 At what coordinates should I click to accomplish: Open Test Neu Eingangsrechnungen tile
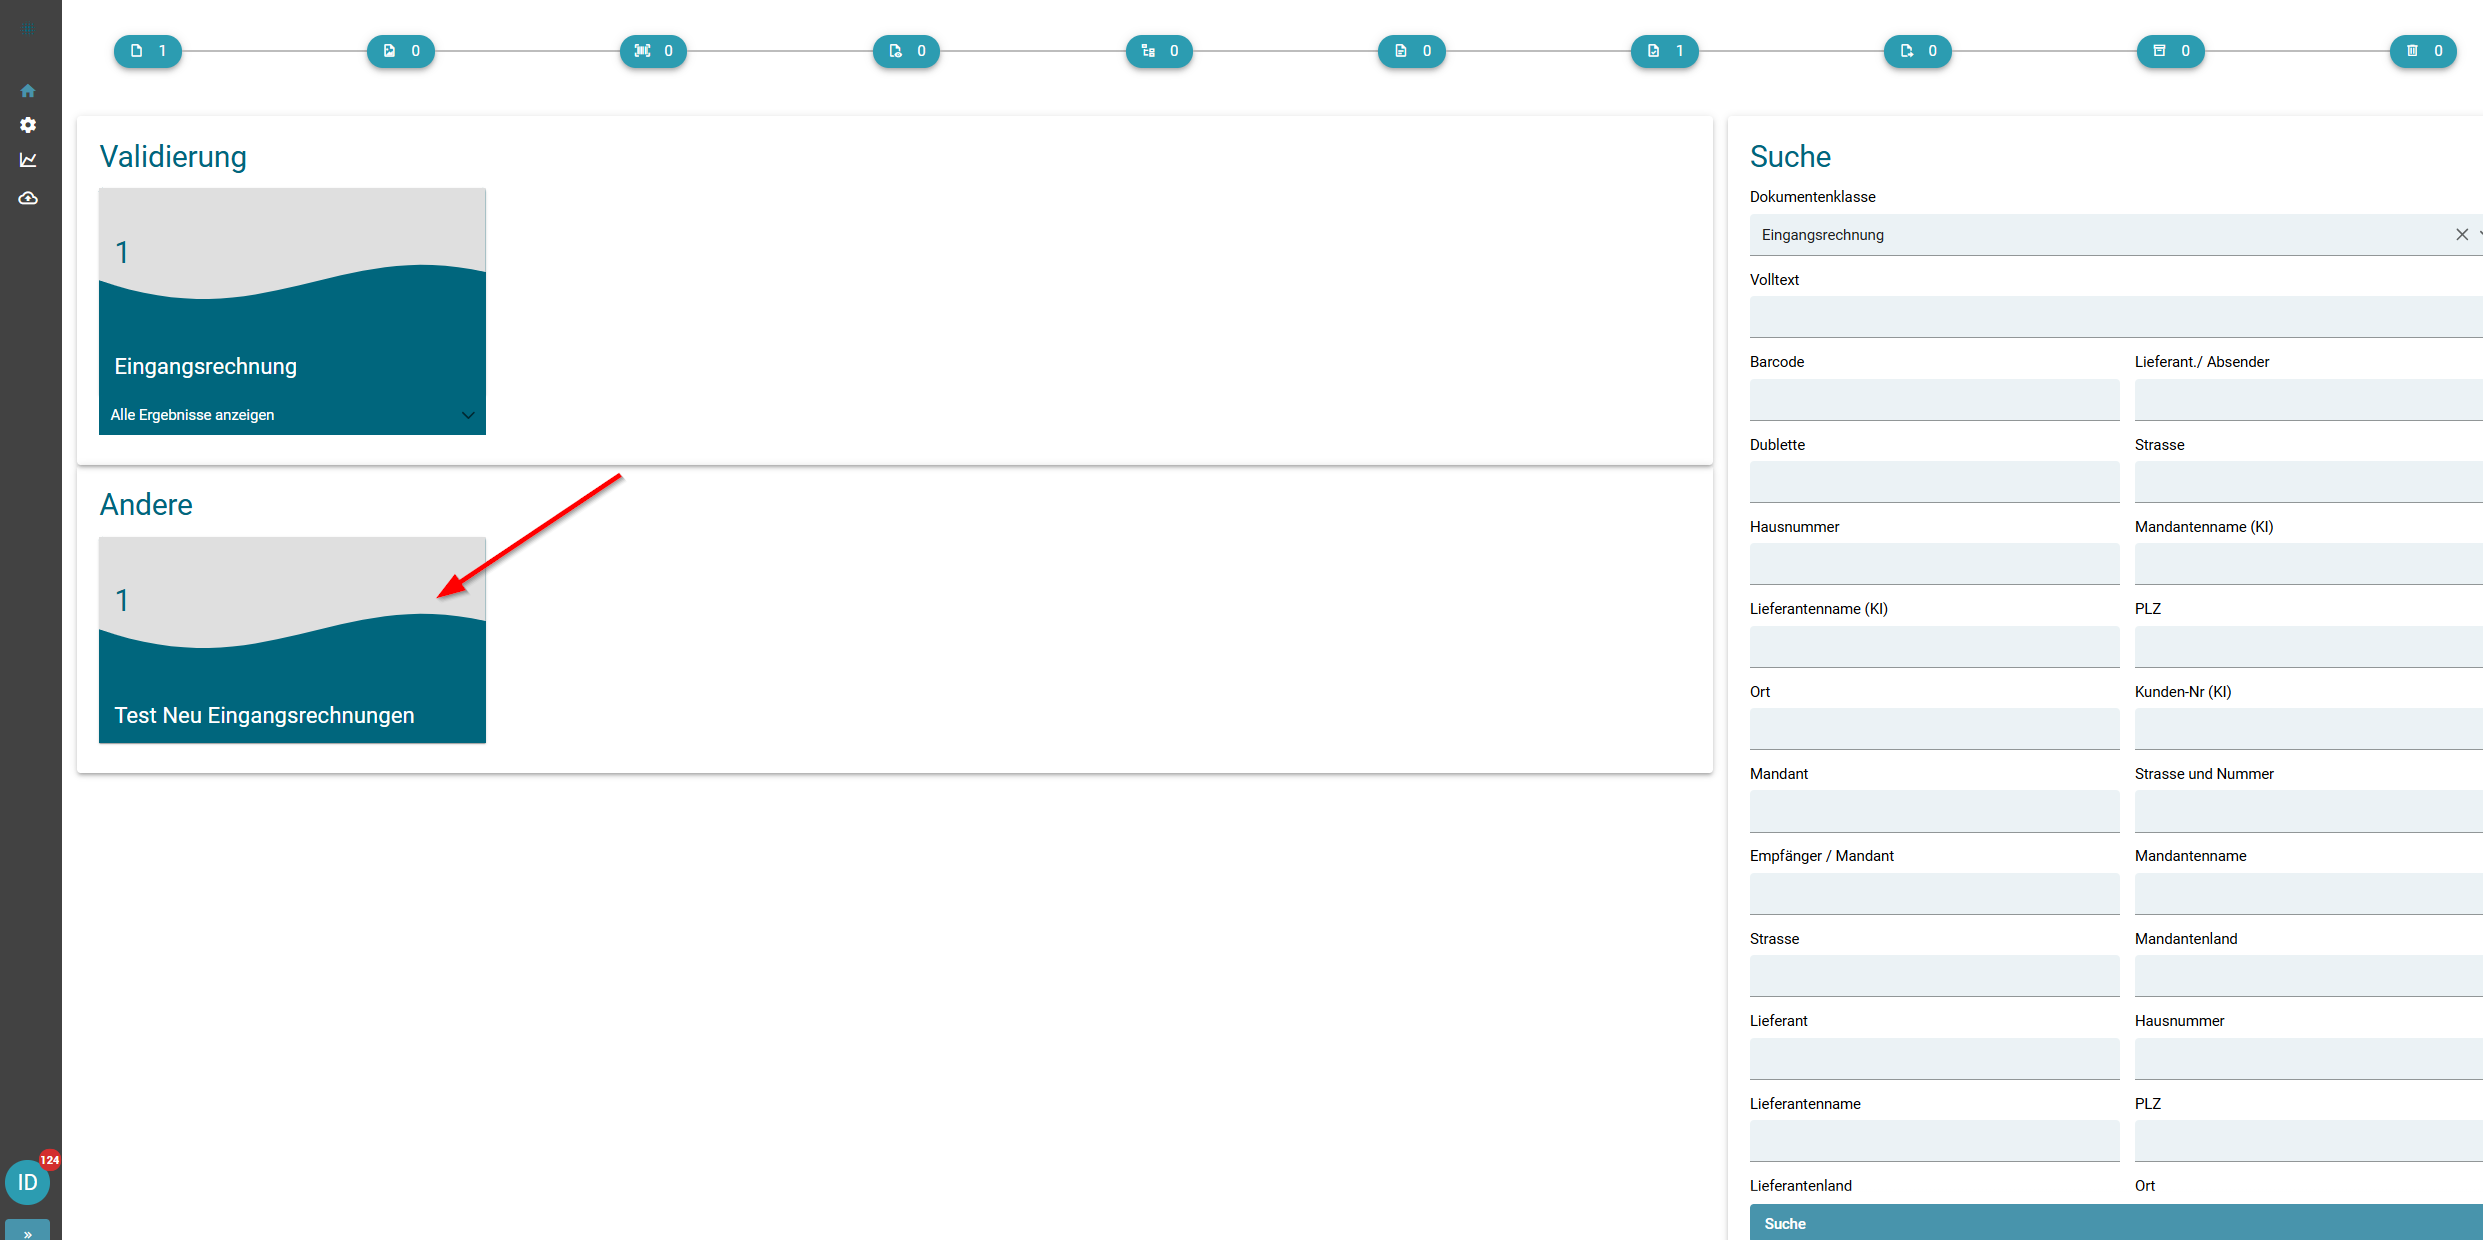click(292, 640)
